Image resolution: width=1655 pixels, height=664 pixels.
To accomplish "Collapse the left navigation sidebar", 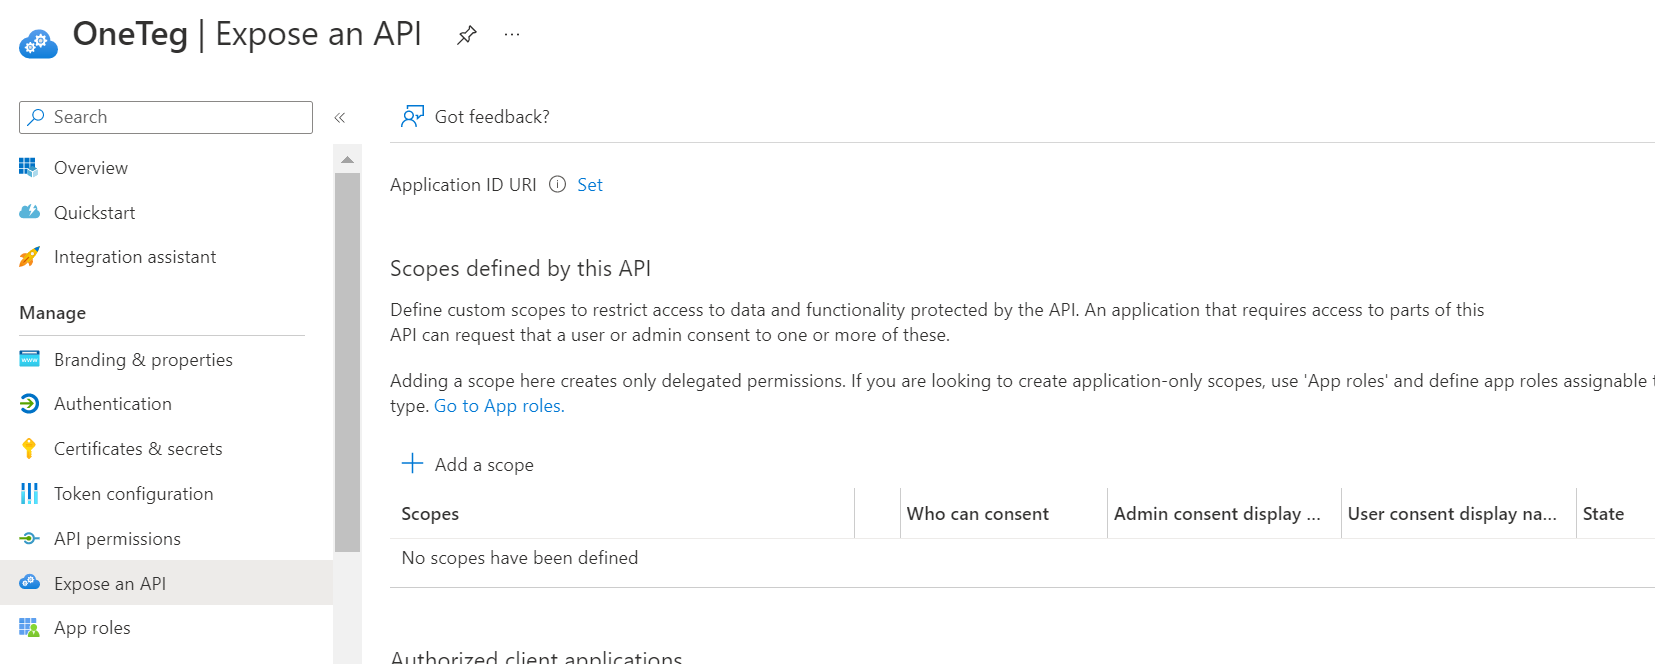I will click(x=340, y=118).
